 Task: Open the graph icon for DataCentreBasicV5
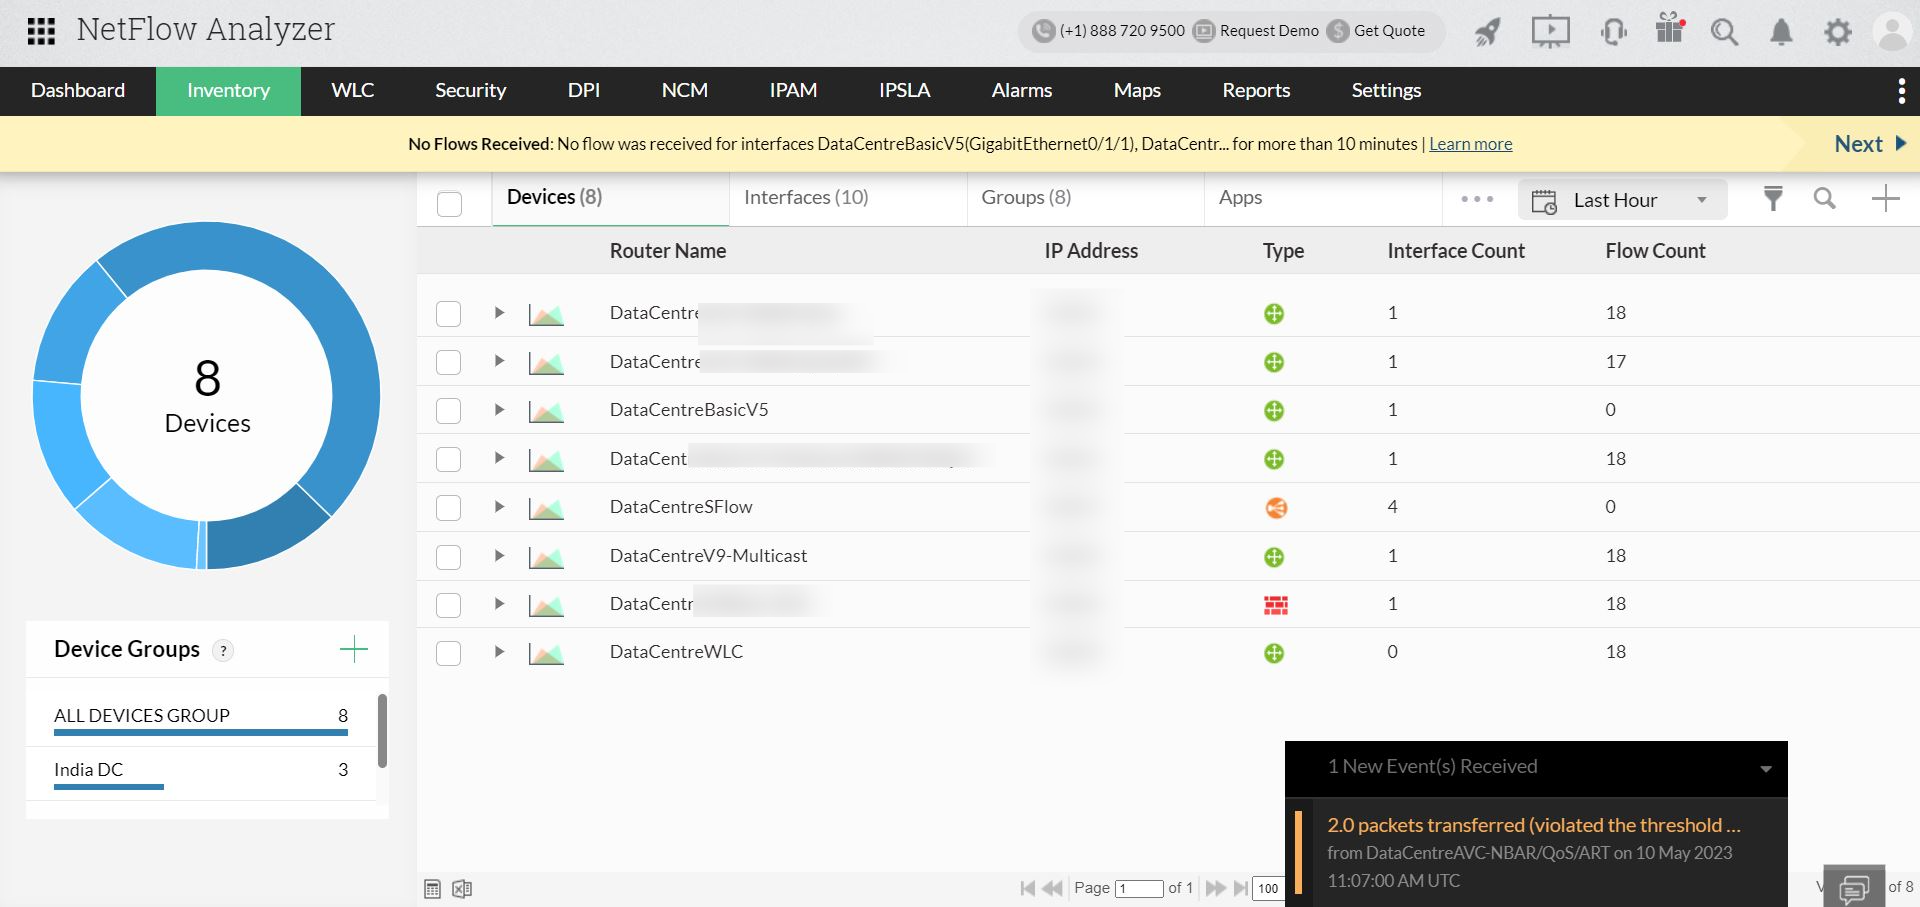(x=546, y=411)
